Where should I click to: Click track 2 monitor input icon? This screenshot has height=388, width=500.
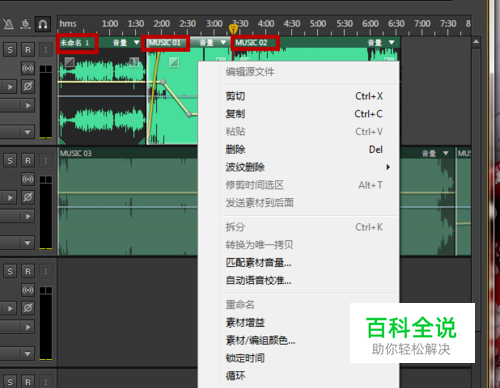[28, 179]
